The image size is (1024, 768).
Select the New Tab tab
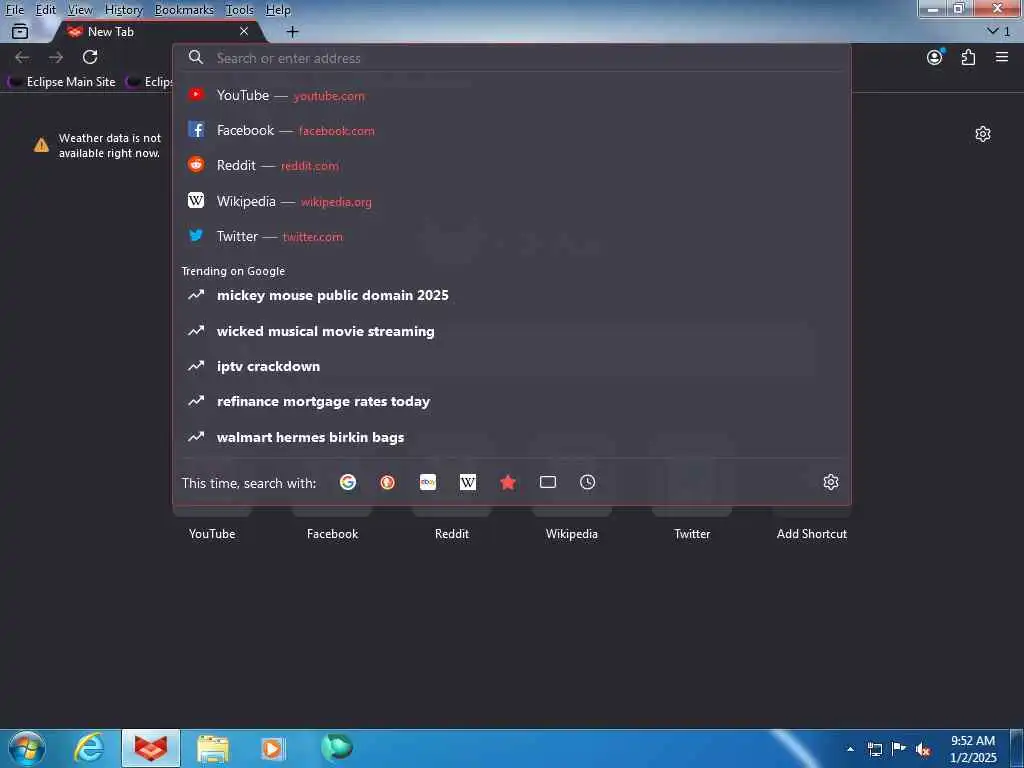(157, 31)
